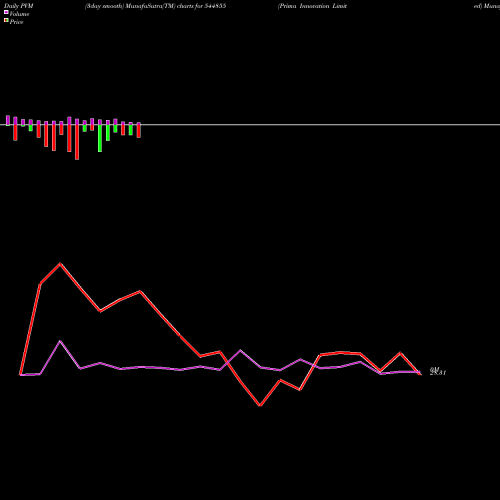This screenshot has width=500, height=500.
Task: Select the 'Price' legend label
Action: tap(16, 22)
